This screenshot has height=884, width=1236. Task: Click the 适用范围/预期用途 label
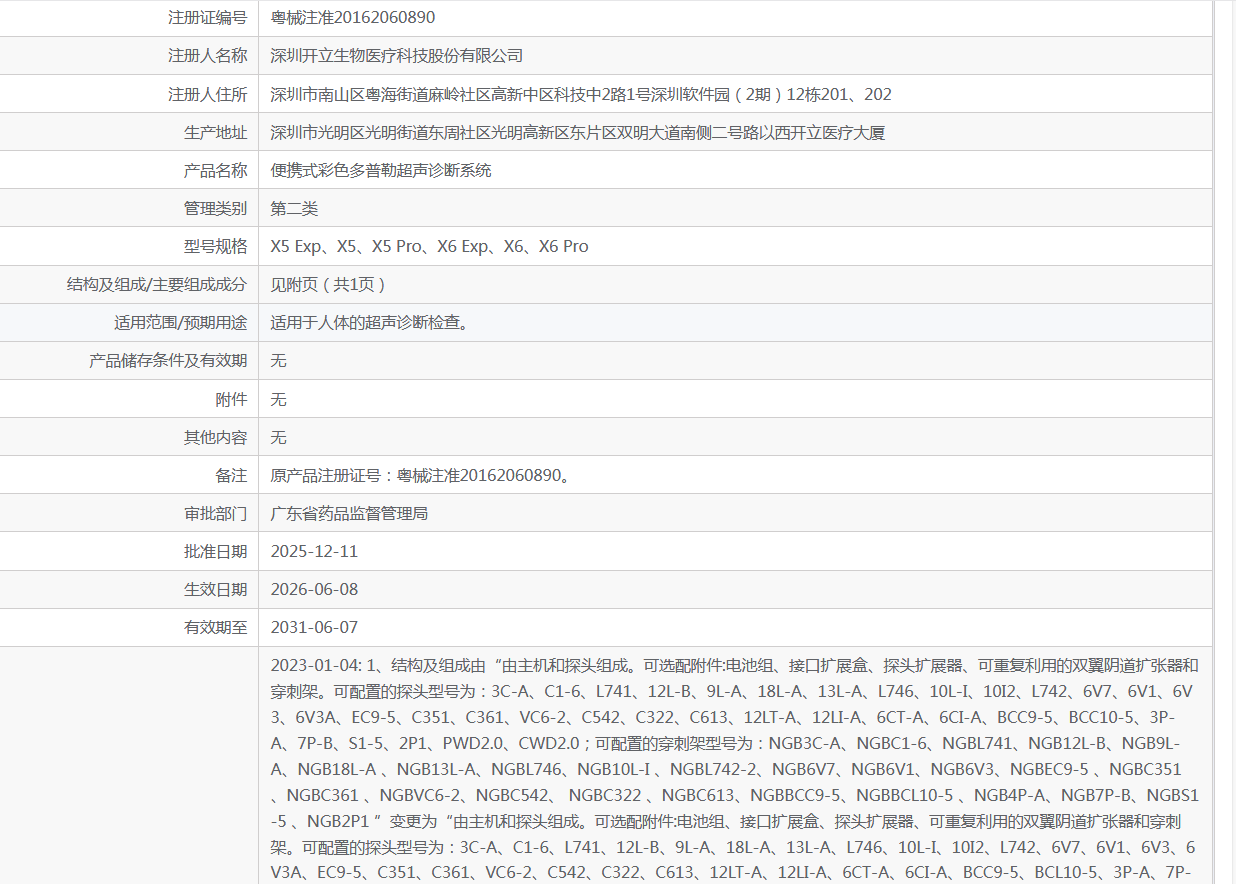click(x=181, y=323)
